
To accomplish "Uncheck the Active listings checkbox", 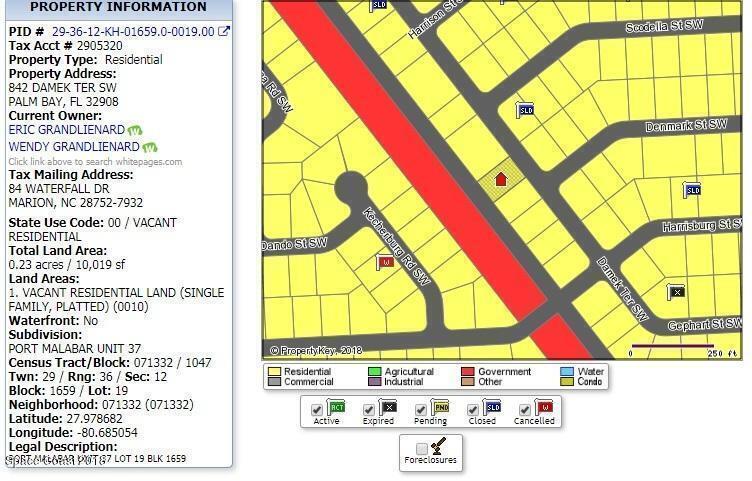I will [317, 410].
